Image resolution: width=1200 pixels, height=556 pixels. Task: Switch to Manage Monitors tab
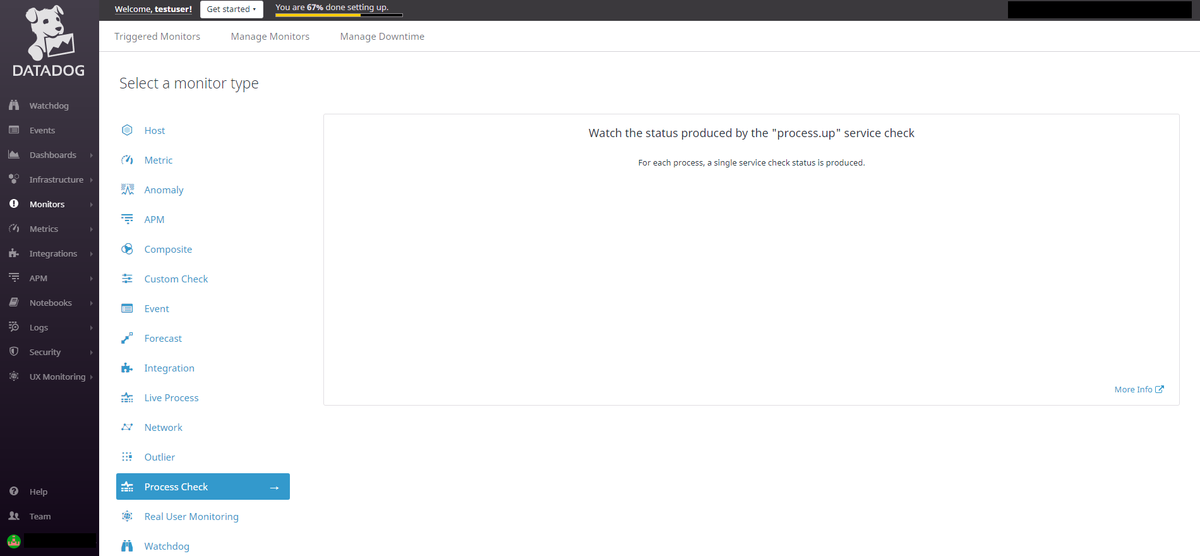[270, 36]
